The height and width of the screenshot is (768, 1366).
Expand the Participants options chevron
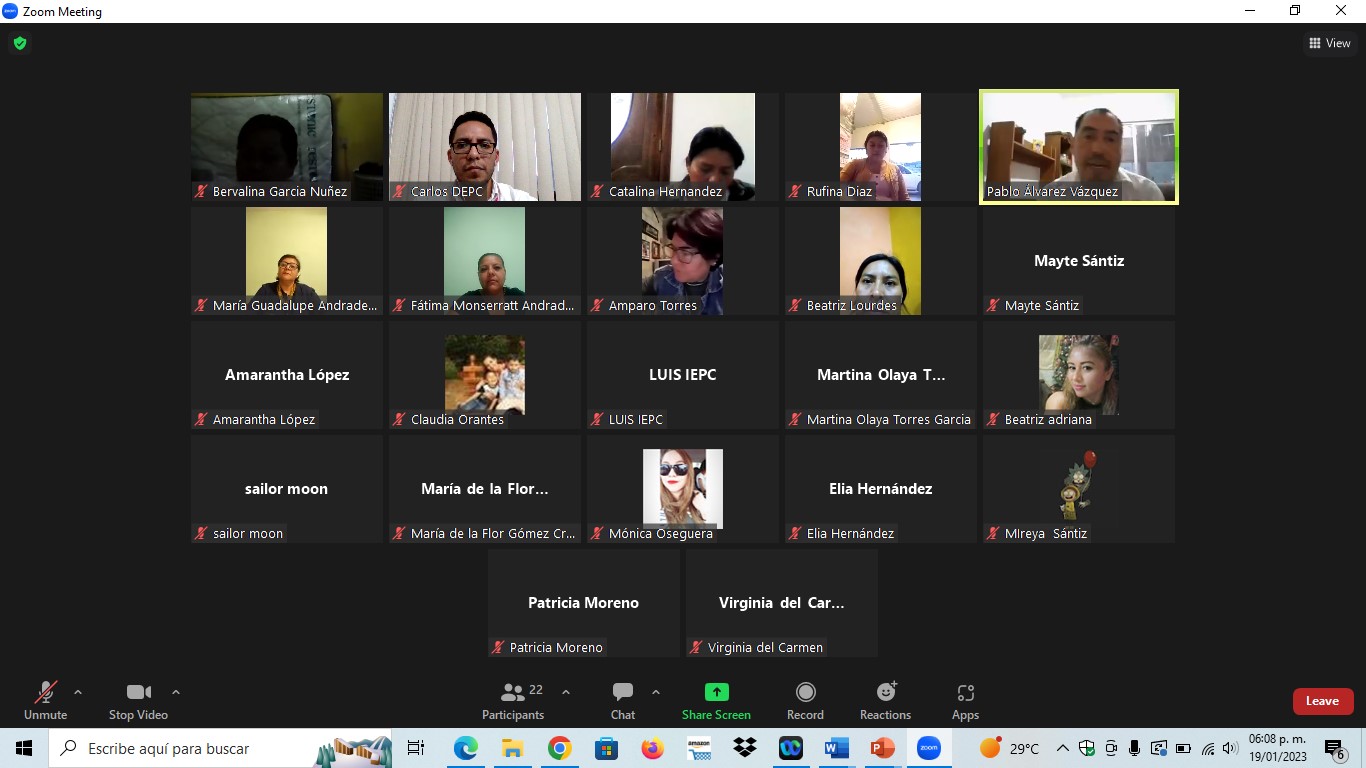click(566, 692)
